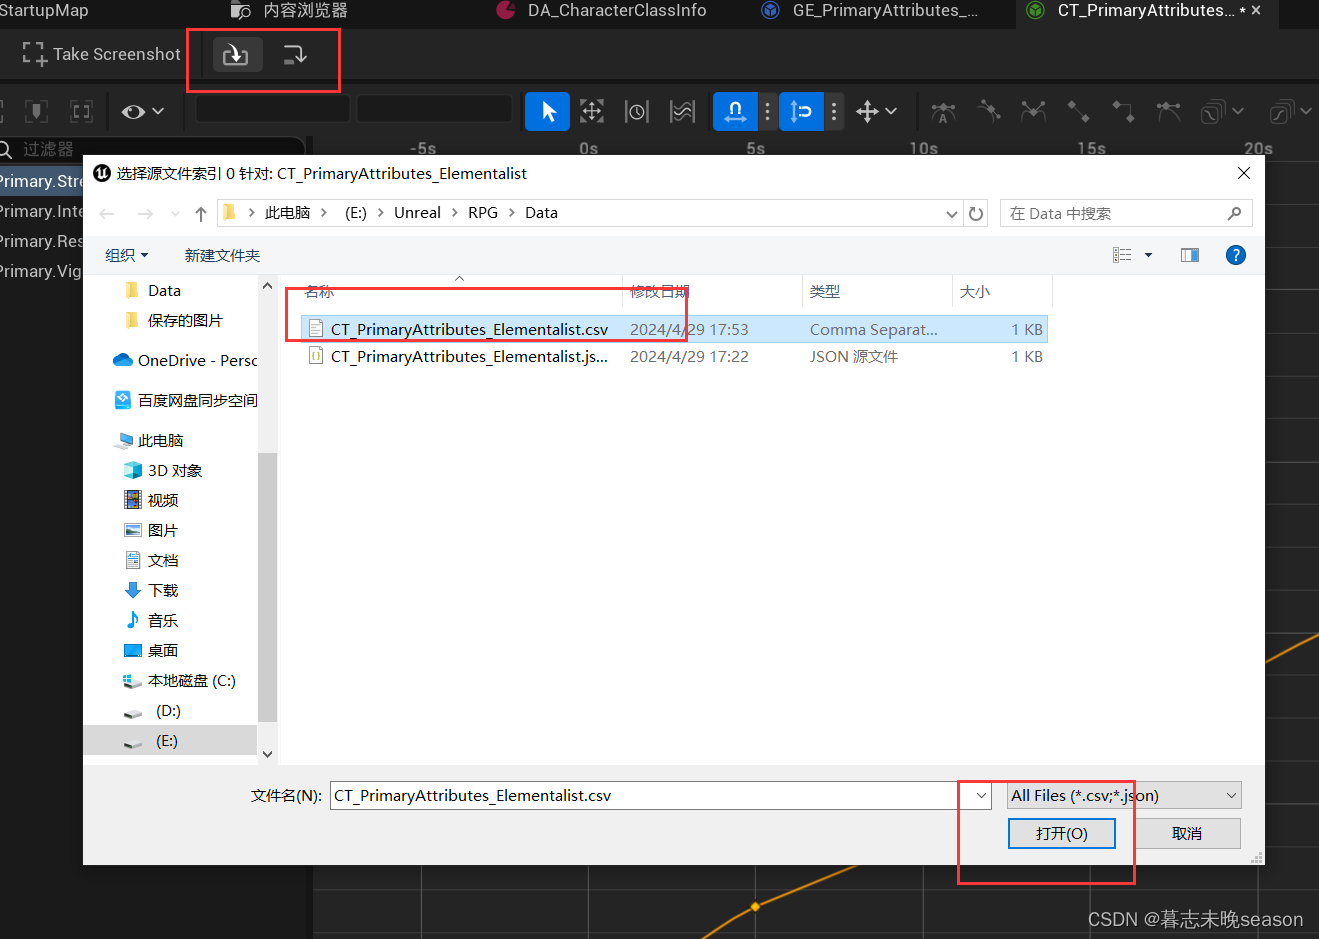Switch to 内容浏览器 tab
1319x939 pixels.
coord(290,11)
